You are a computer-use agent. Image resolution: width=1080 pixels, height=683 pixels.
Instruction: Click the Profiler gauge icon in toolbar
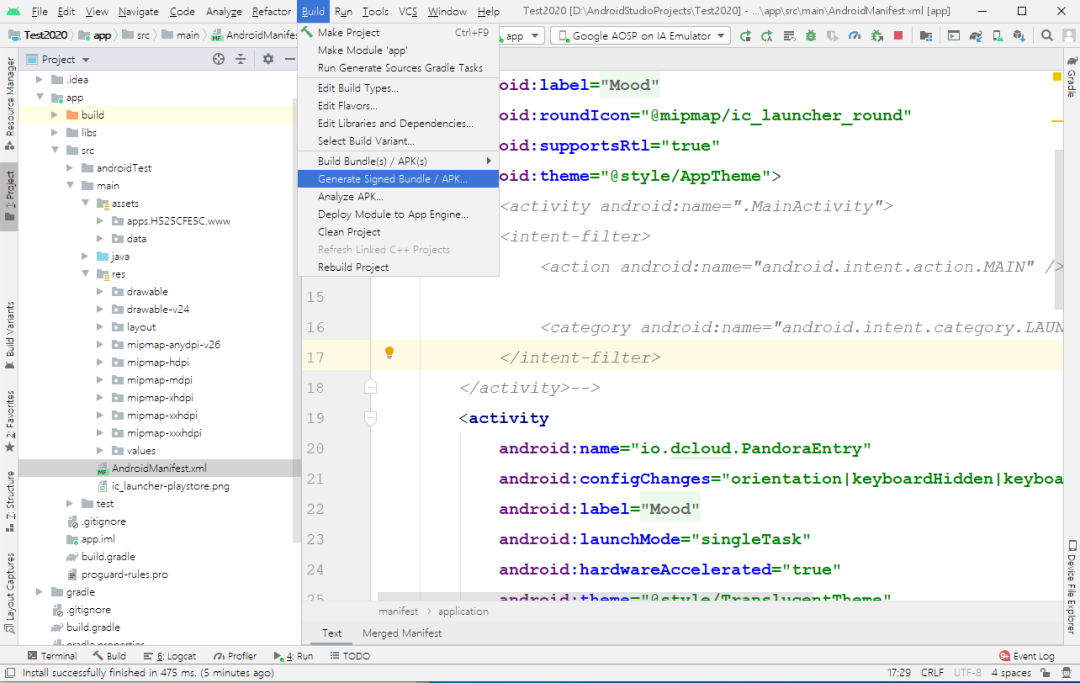[x=856, y=36]
